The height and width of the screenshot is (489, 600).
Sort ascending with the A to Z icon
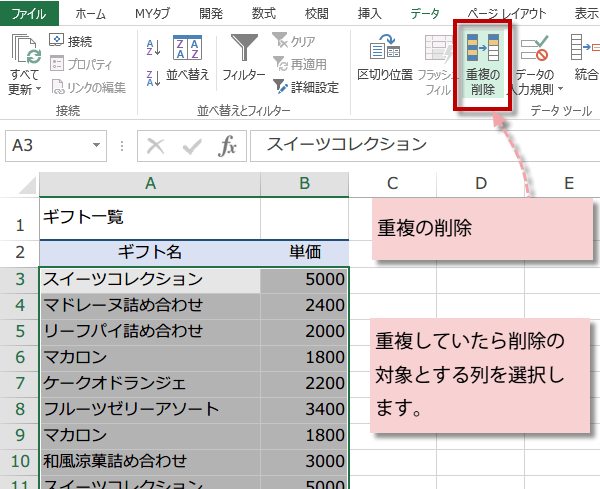click(x=153, y=48)
